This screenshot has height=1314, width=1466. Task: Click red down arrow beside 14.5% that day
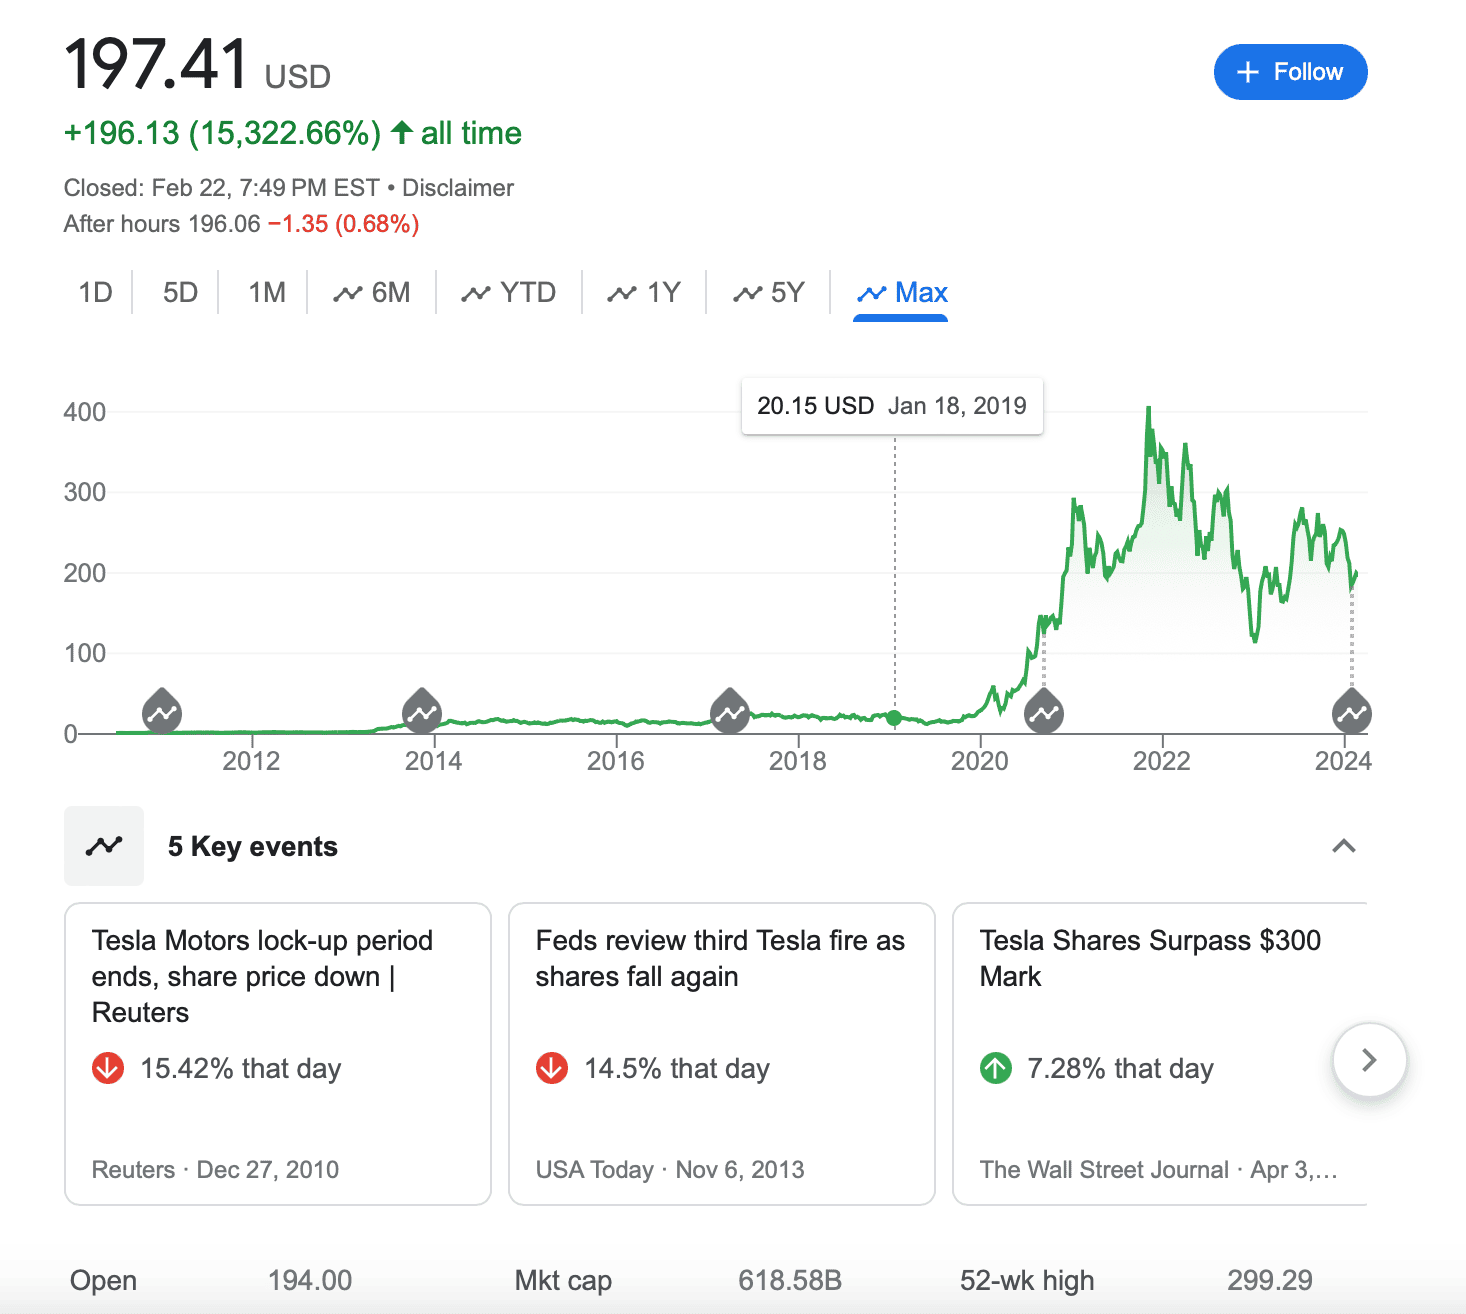click(x=552, y=1068)
